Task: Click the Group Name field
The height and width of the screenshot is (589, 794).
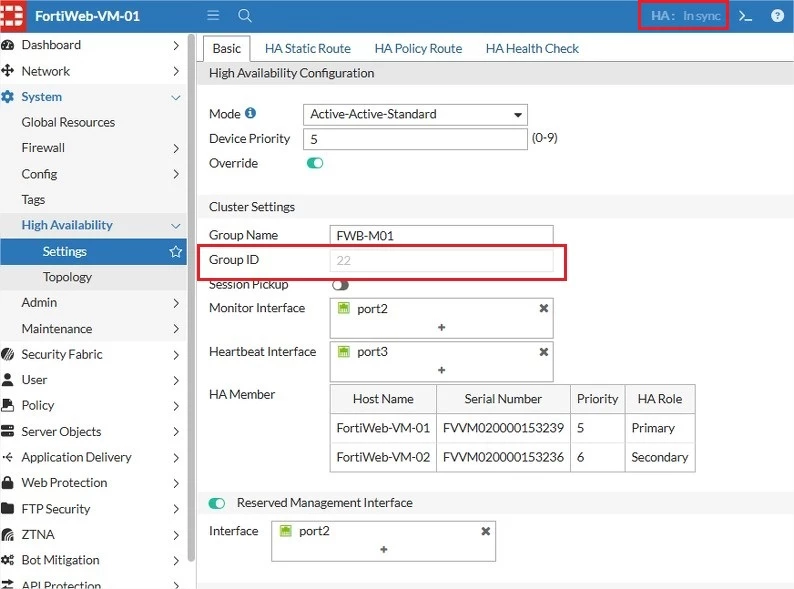Action: [x=441, y=235]
